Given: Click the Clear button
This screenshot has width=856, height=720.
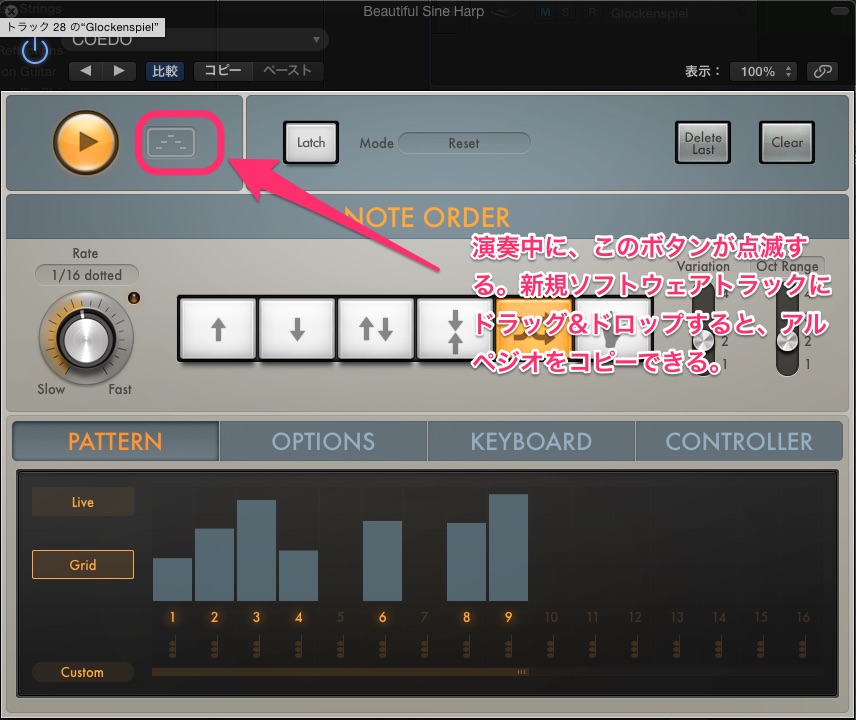Looking at the screenshot, I should 787,143.
